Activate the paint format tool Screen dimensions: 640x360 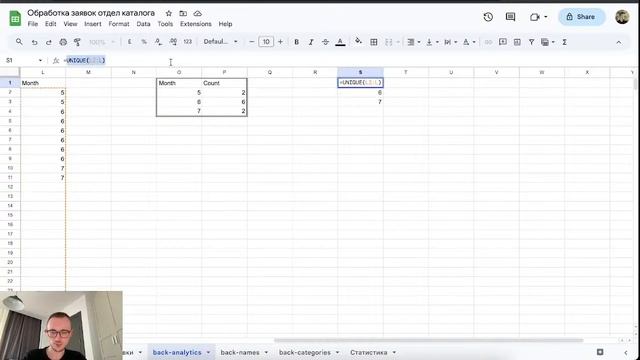(x=77, y=42)
